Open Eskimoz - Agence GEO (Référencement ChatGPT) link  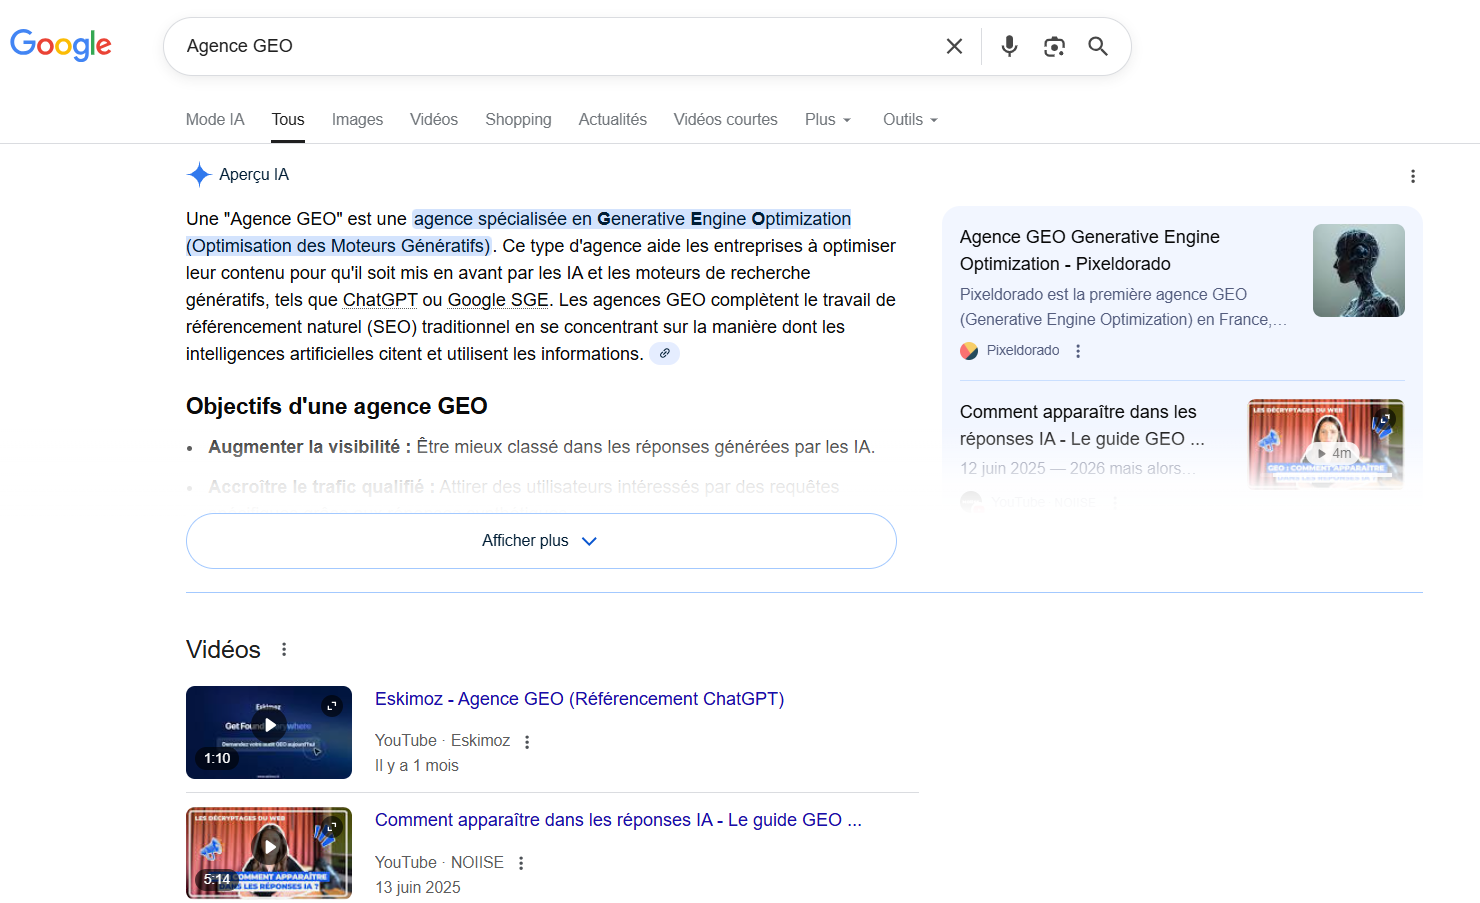[x=579, y=699]
